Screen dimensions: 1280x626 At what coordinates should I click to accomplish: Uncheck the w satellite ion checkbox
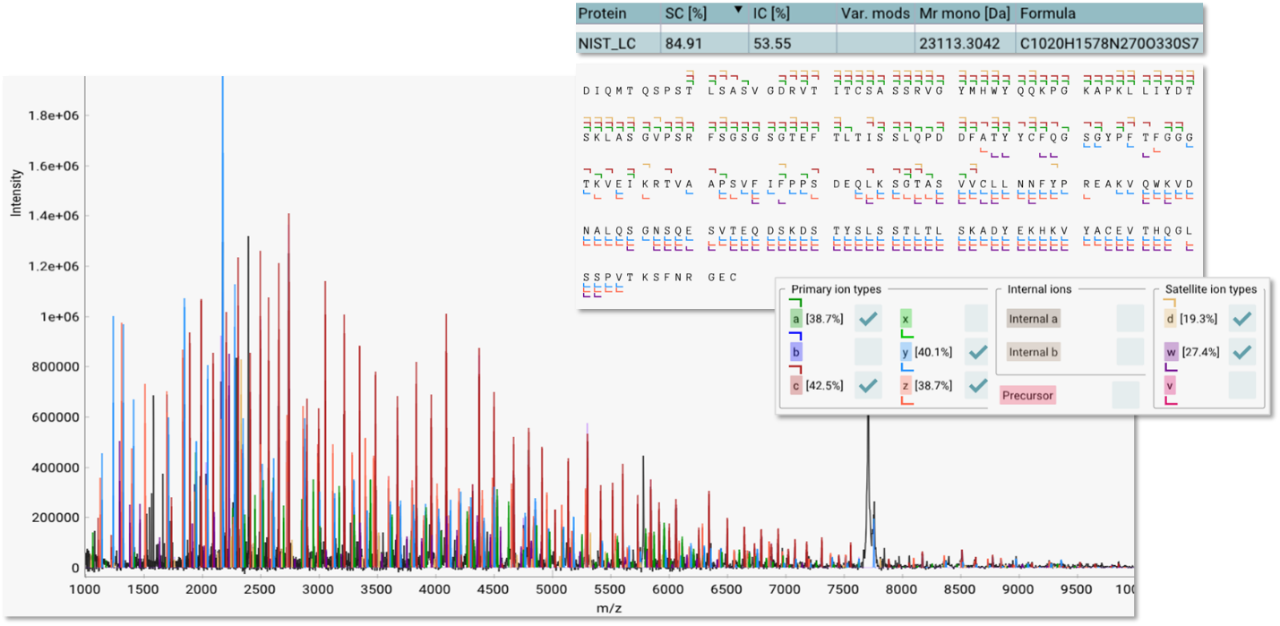[1242, 352]
